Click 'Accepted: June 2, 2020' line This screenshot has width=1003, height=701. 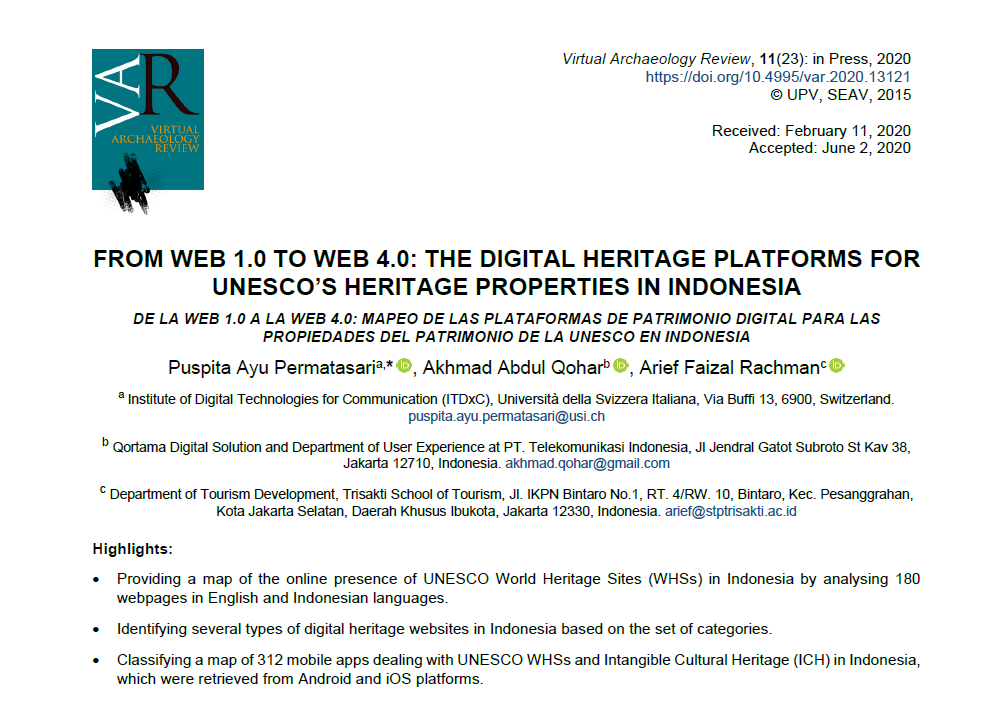[830, 148]
